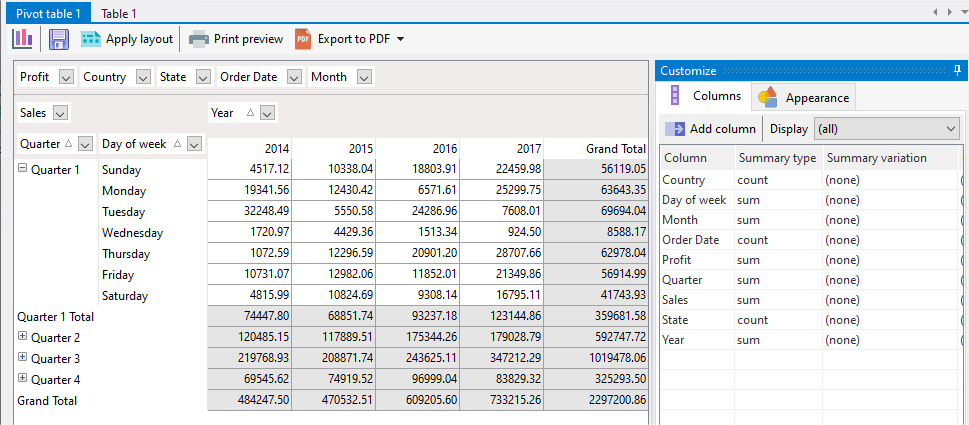Expand the Quarter 2 row group

(22, 337)
